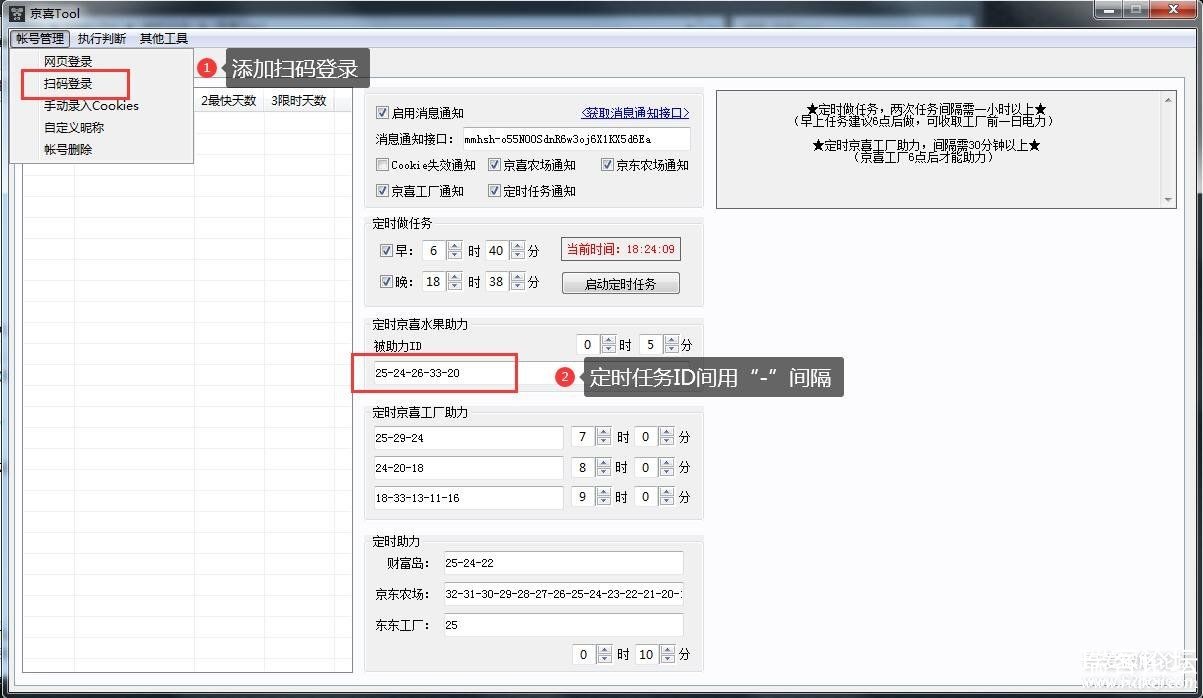Screen dimensions: 1203x698
Task: Click the 当前时间 clock display
Action: pos(620,249)
